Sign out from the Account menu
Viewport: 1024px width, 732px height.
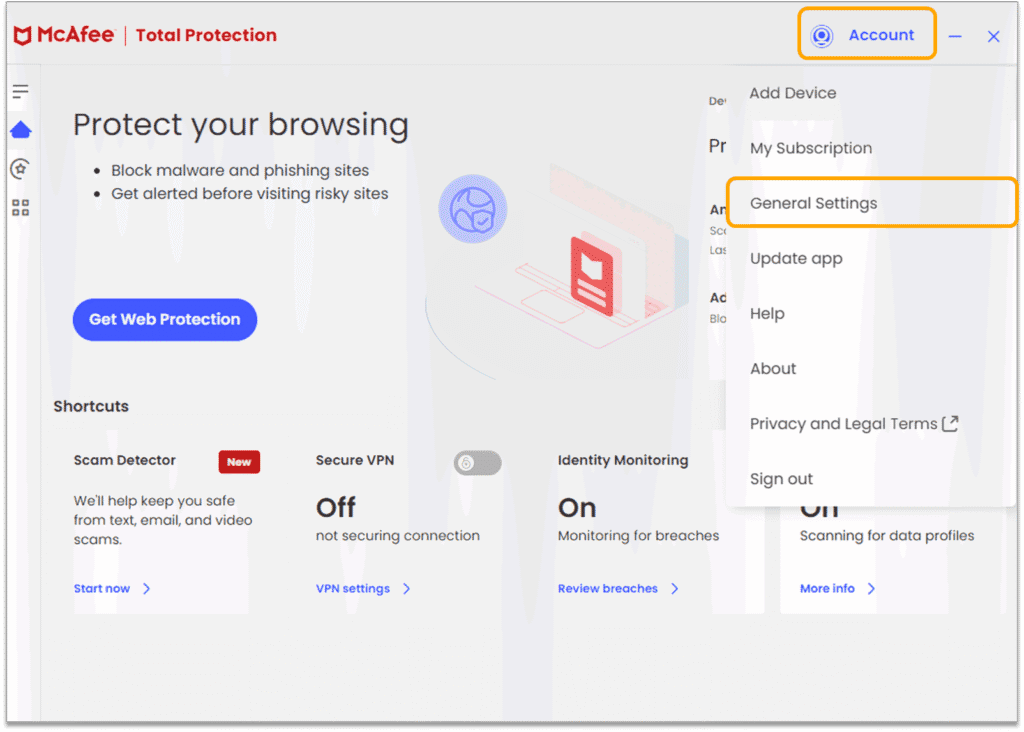[781, 479]
